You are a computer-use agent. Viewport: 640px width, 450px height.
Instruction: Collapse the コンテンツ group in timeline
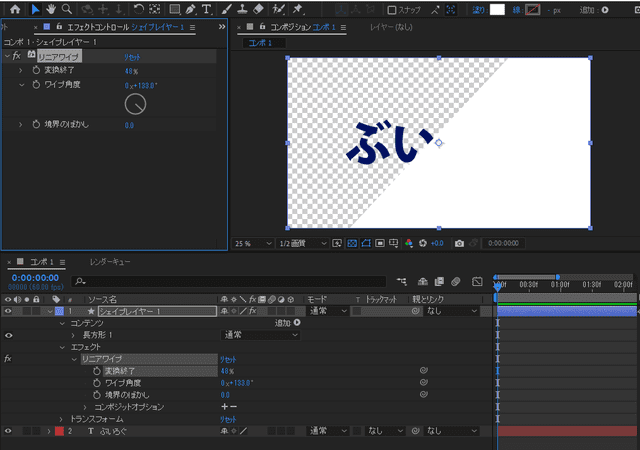coord(62,323)
